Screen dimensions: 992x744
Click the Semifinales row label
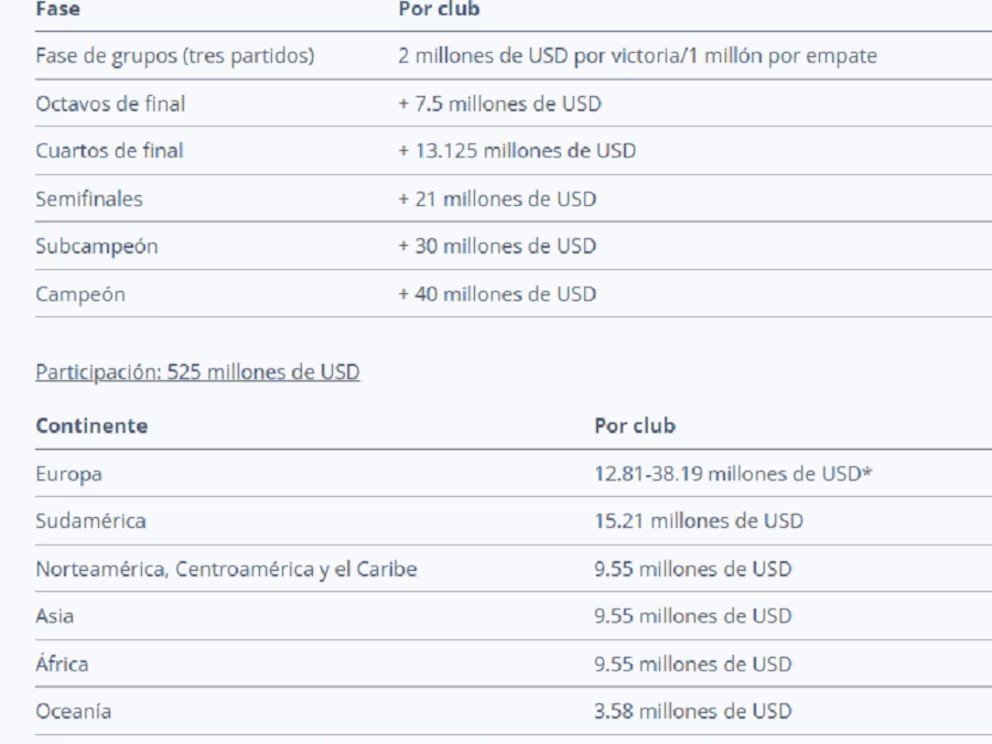click(x=89, y=199)
